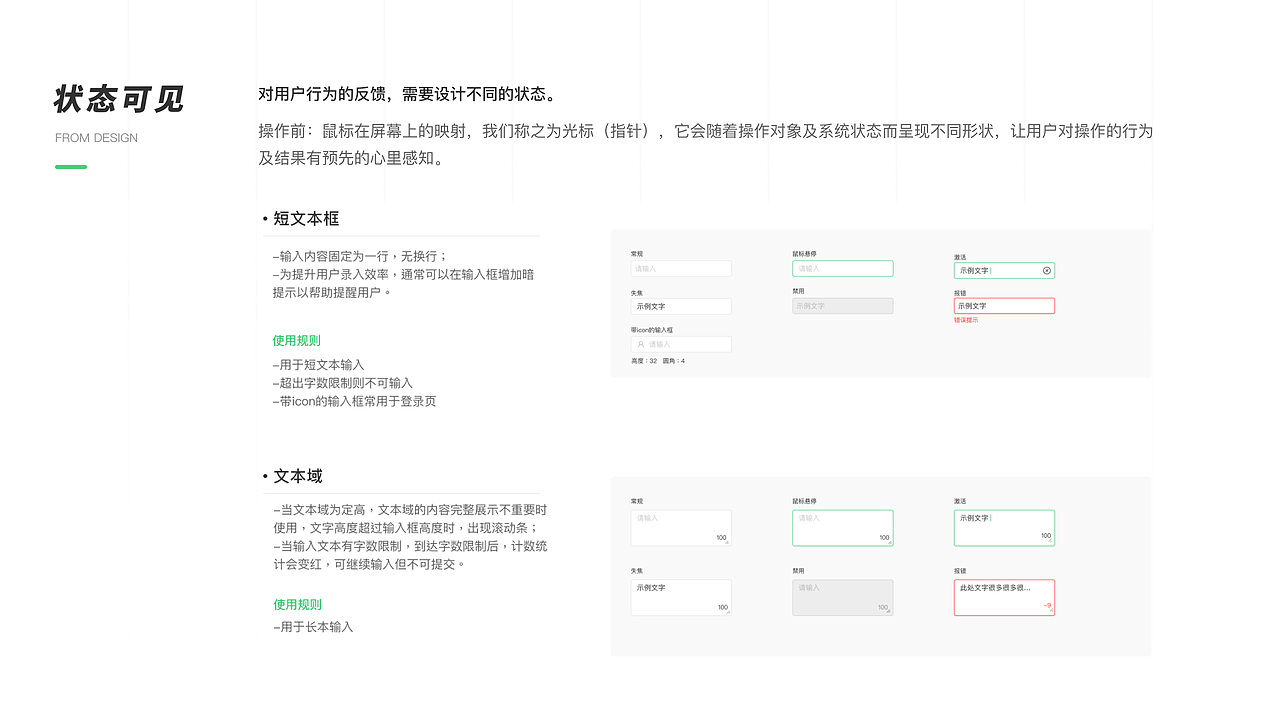Click the clear icon in the 激活 input
Image resolution: width=1280 pixels, height=720 pixels.
pos(1047,270)
